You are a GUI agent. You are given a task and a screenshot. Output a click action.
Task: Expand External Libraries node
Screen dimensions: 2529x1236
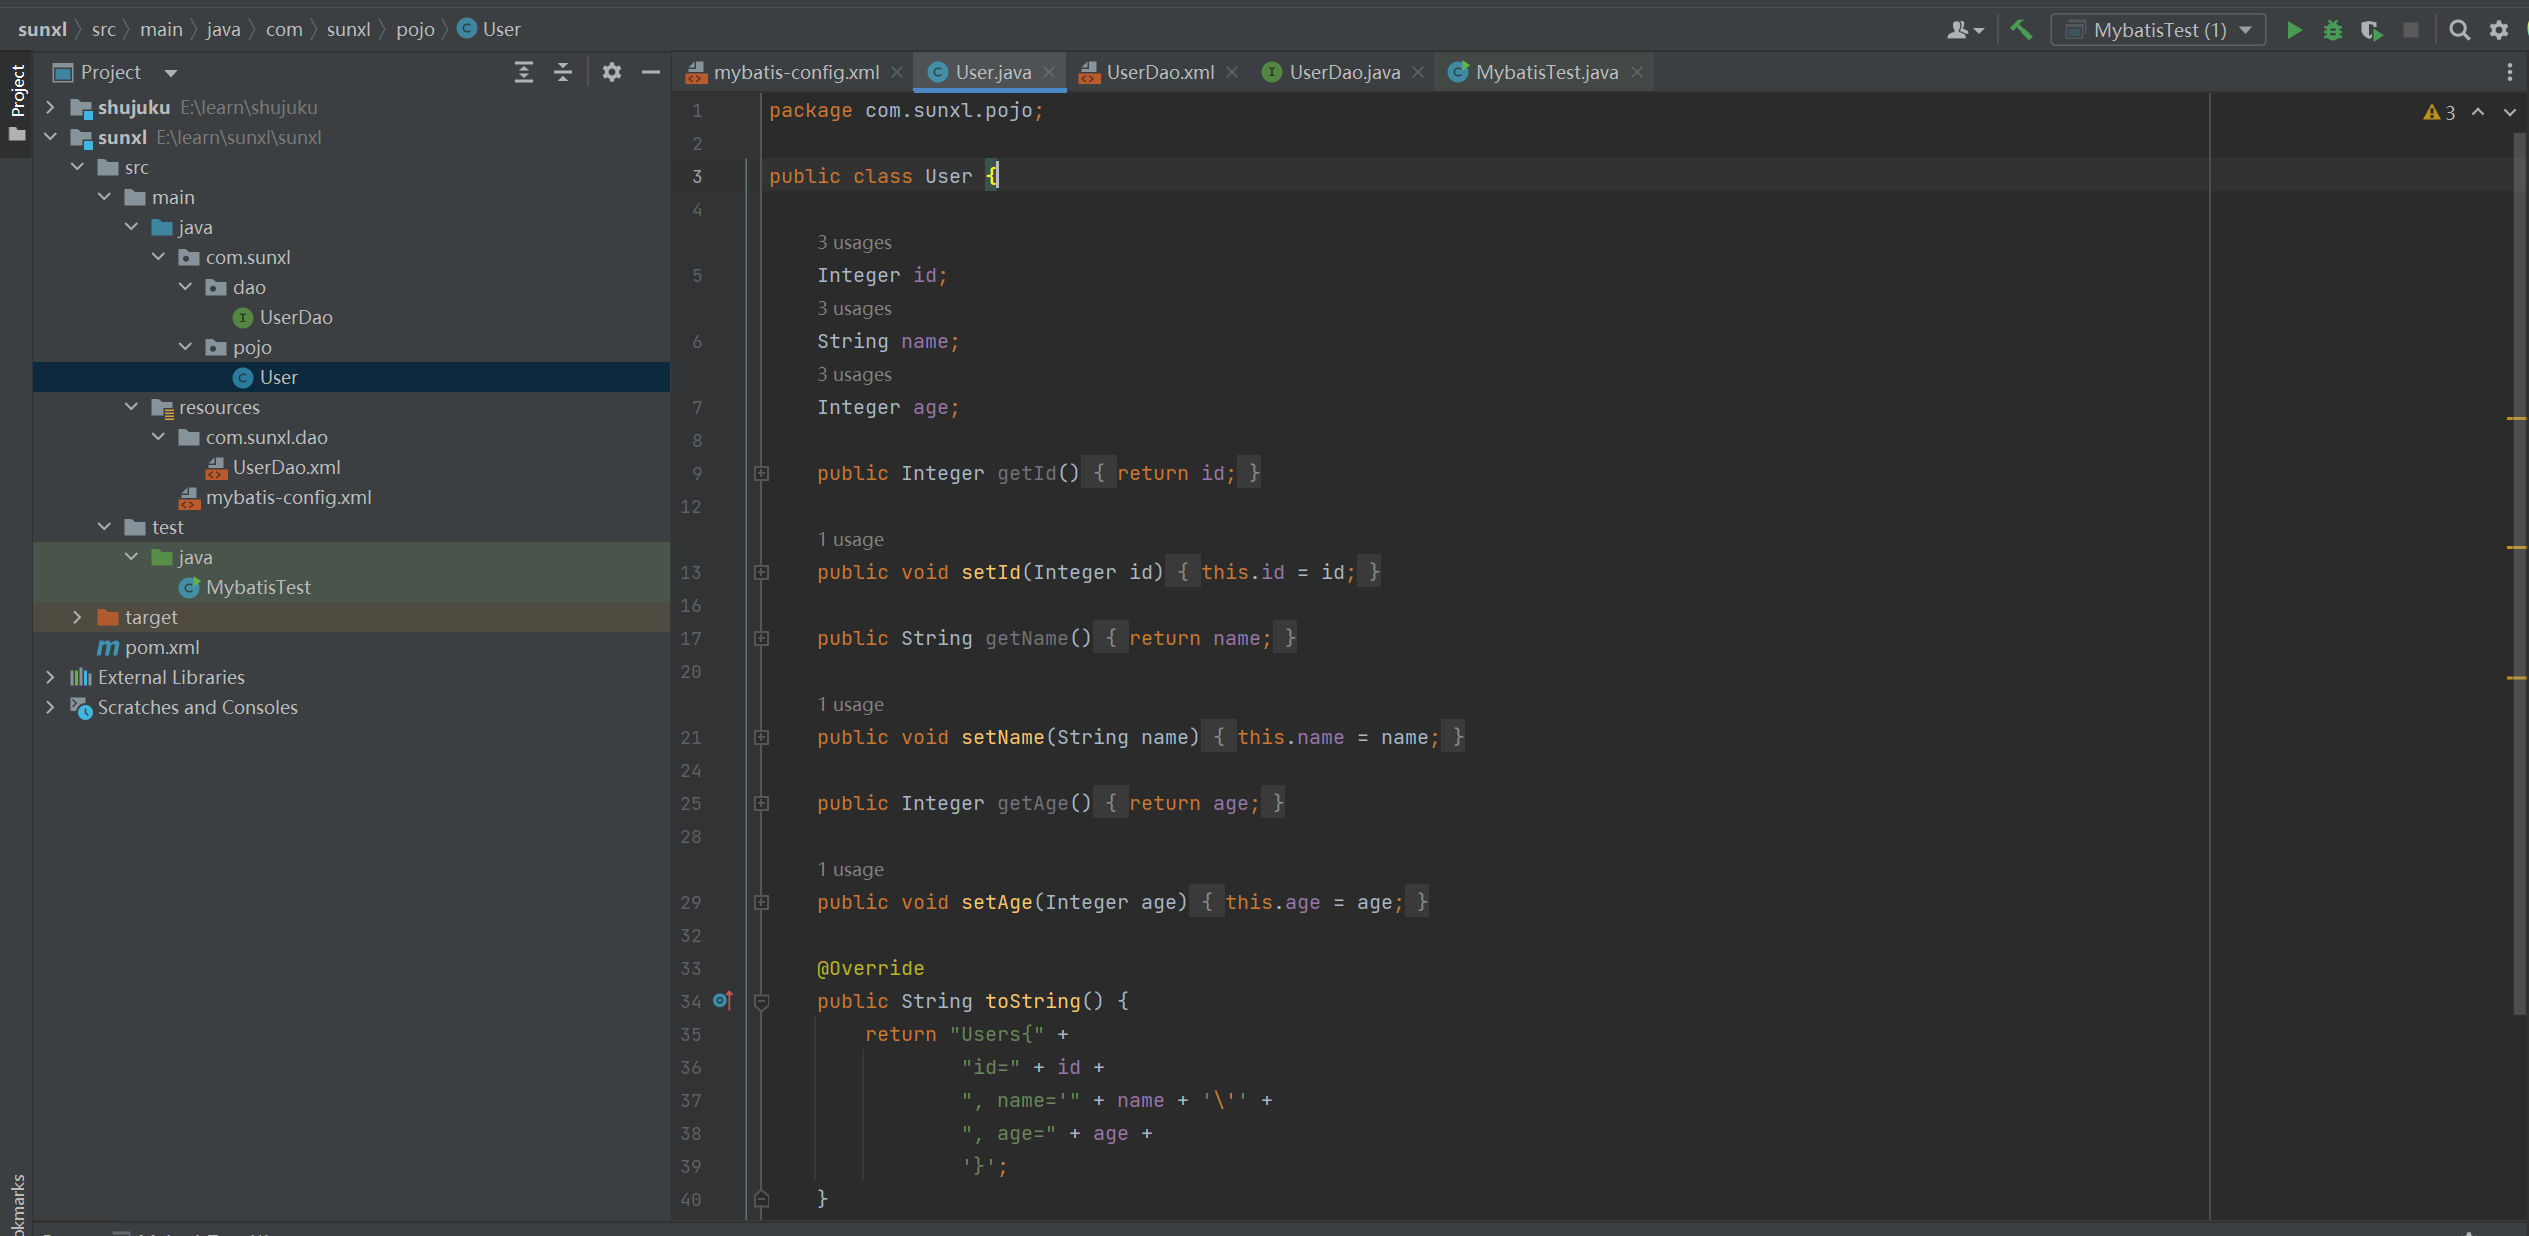click(x=50, y=677)
